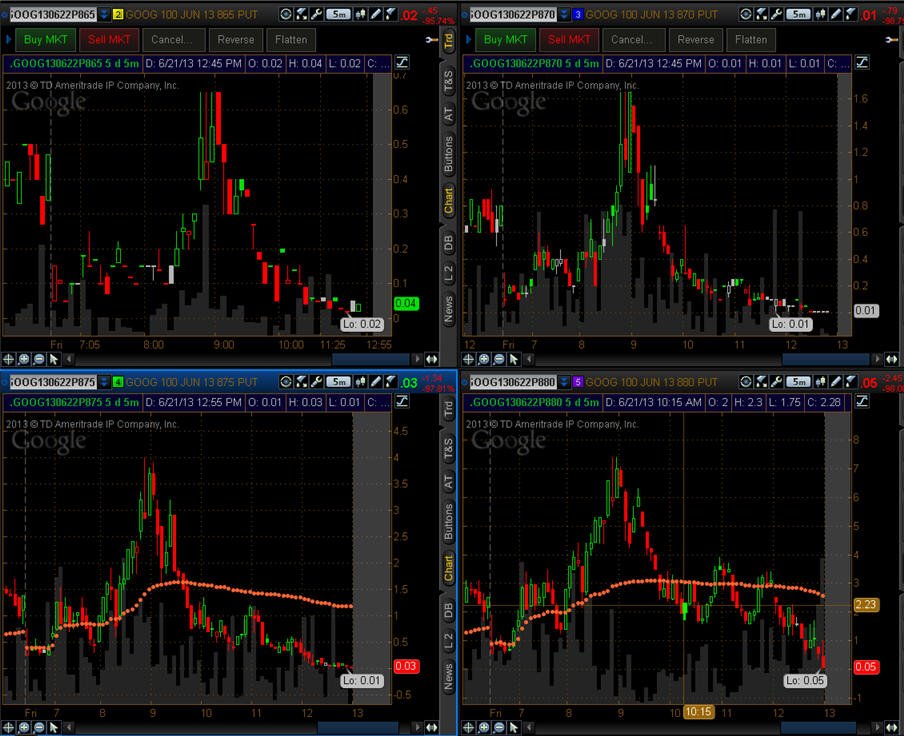
Task: Switch to T&S side tab in top panel
Action: click(449, 82)
